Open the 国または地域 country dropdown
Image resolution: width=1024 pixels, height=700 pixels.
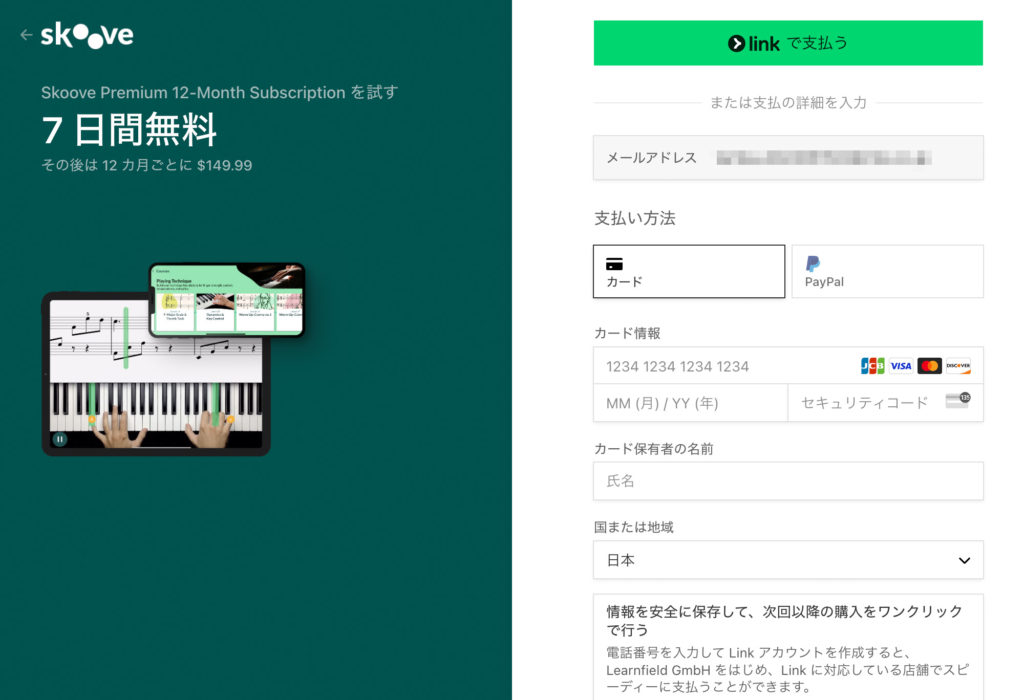pyautogui.click(x=787, y=560)
